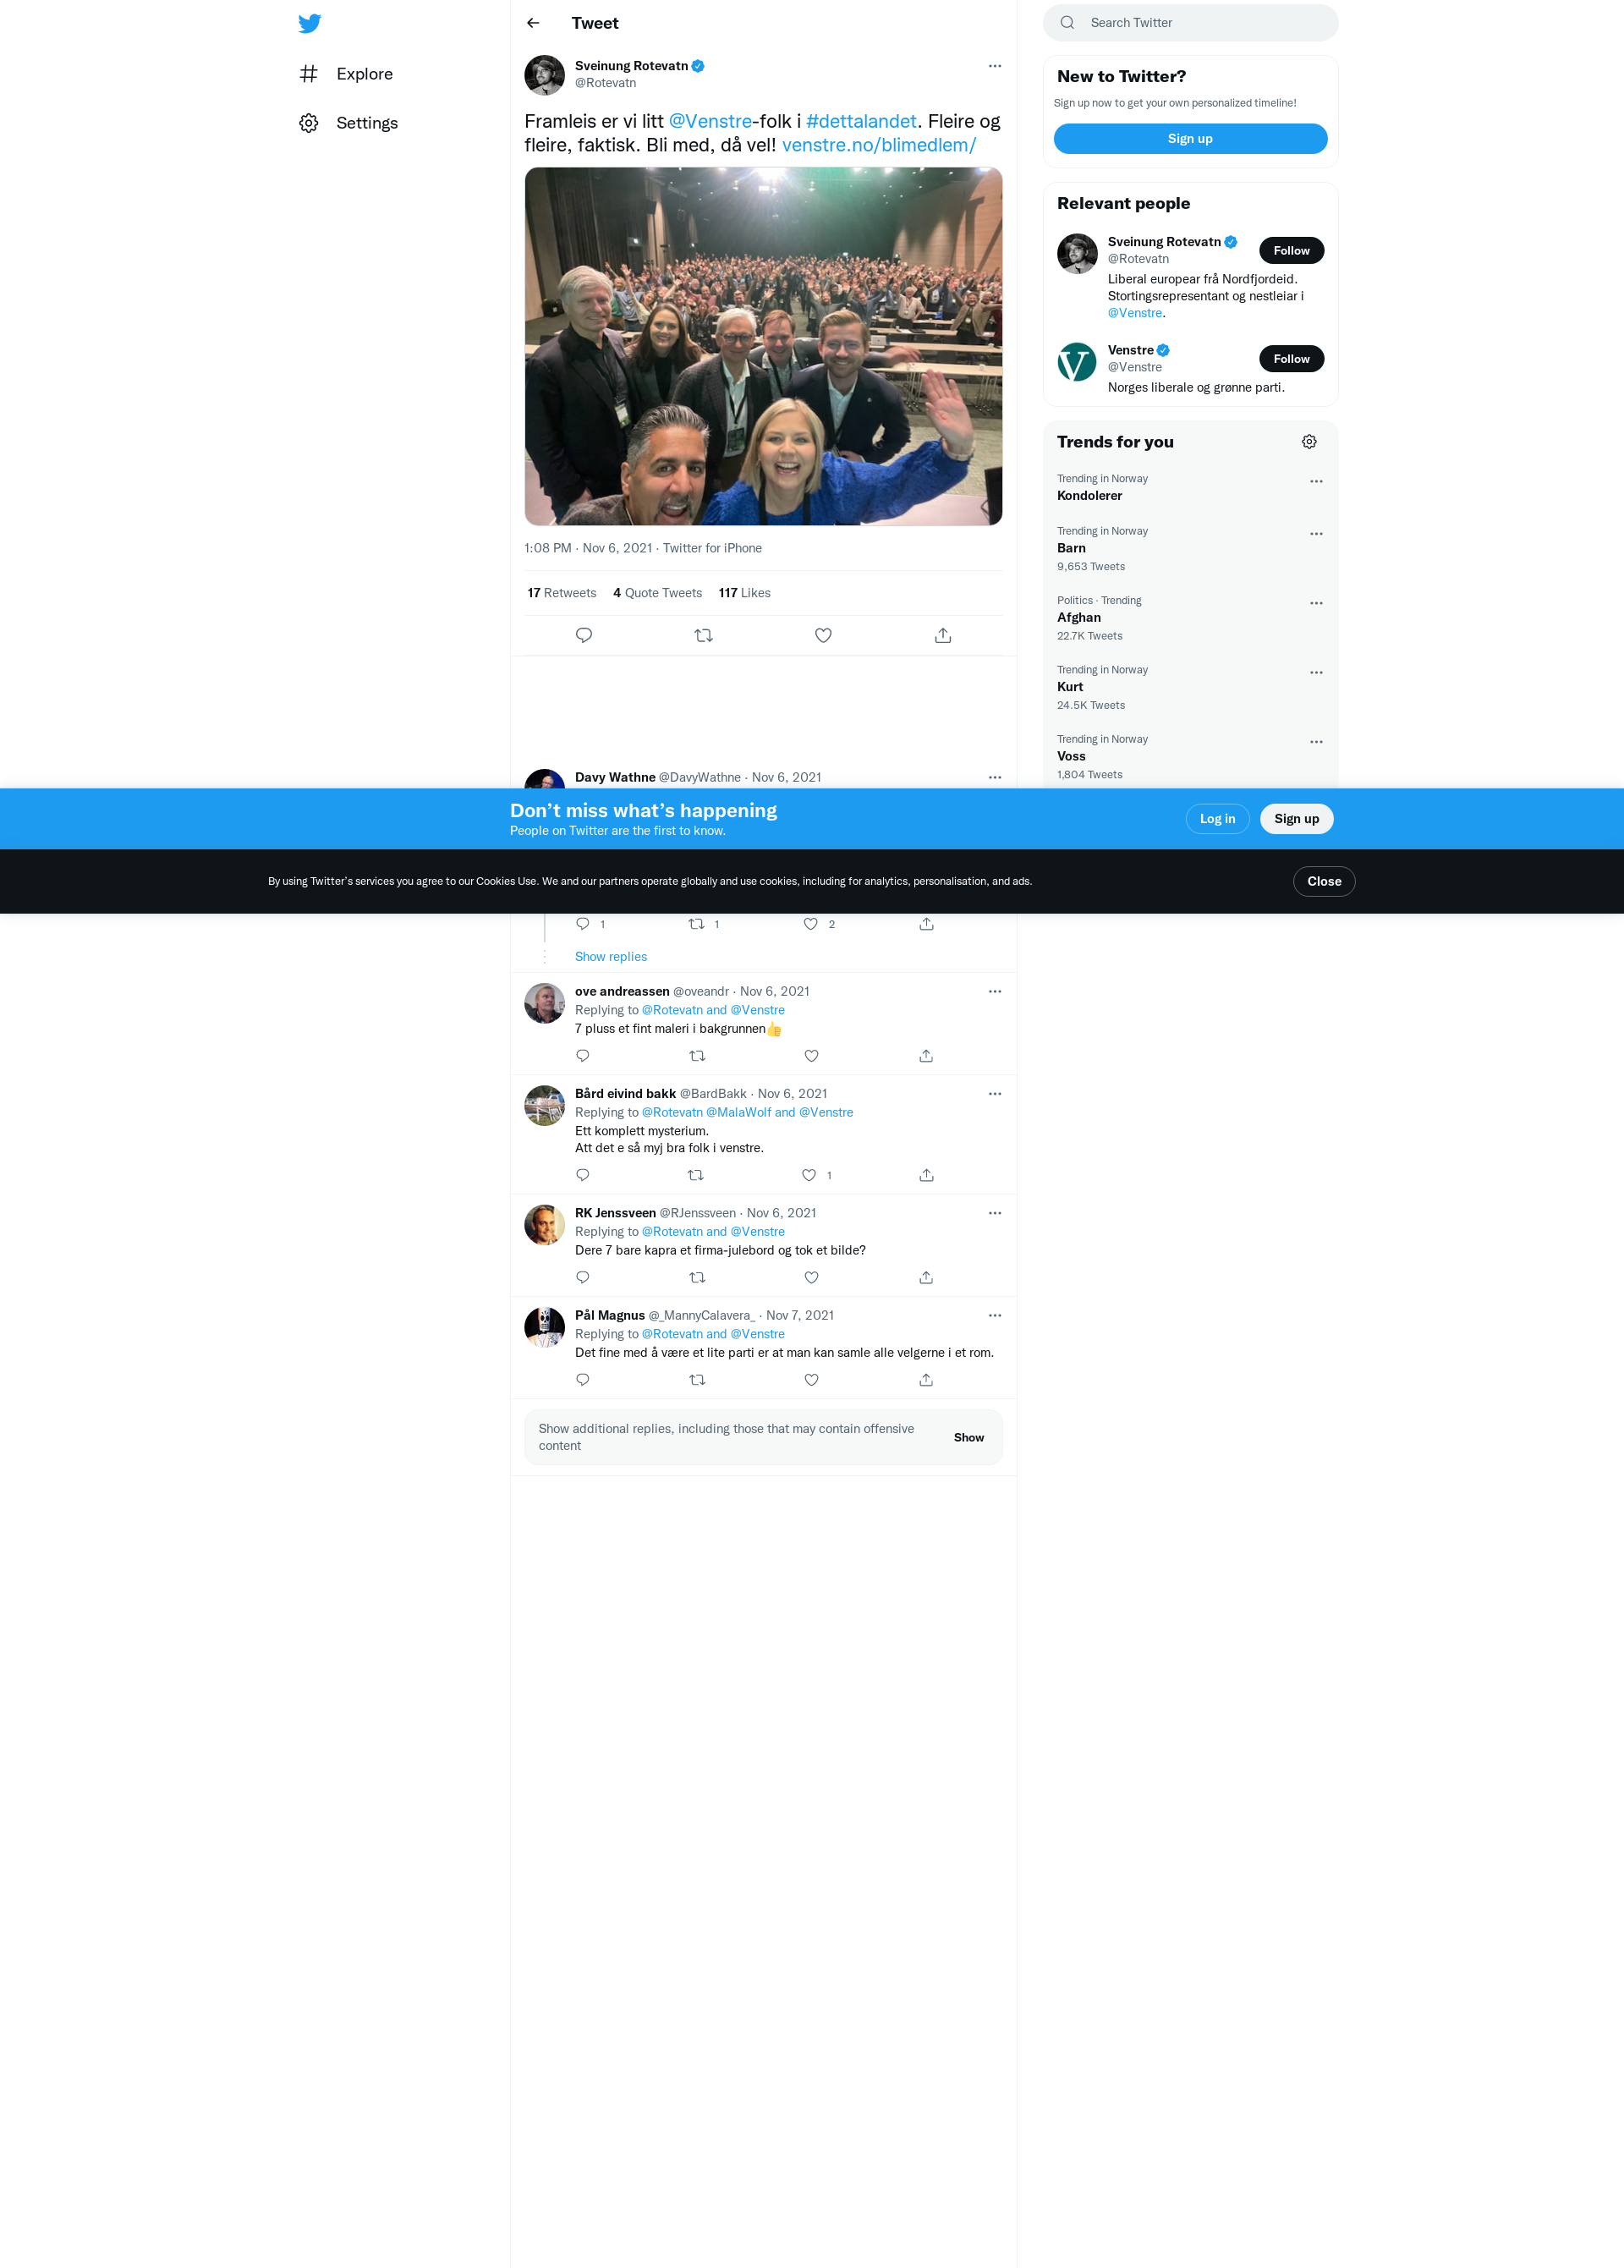Click Log in on the blue banner

point(1217,819)
